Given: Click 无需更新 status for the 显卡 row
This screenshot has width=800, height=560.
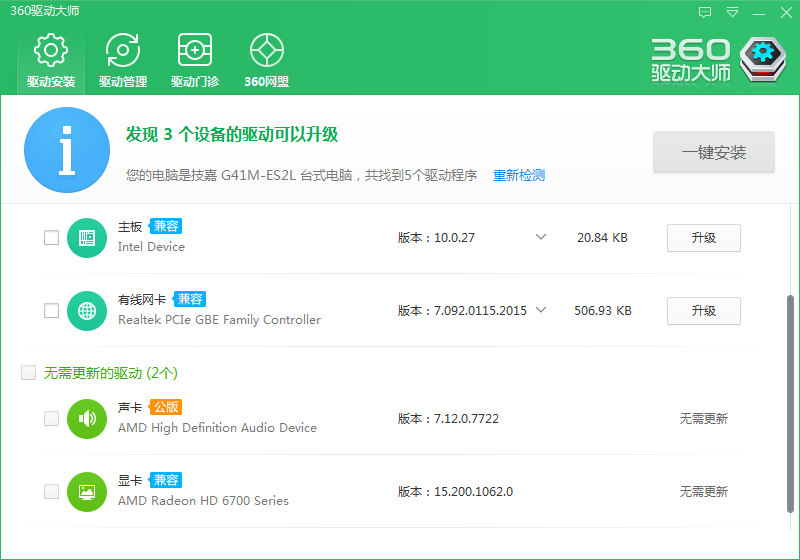Looking at the screenshot, I should pyautogui.click(x=704, y=492).
